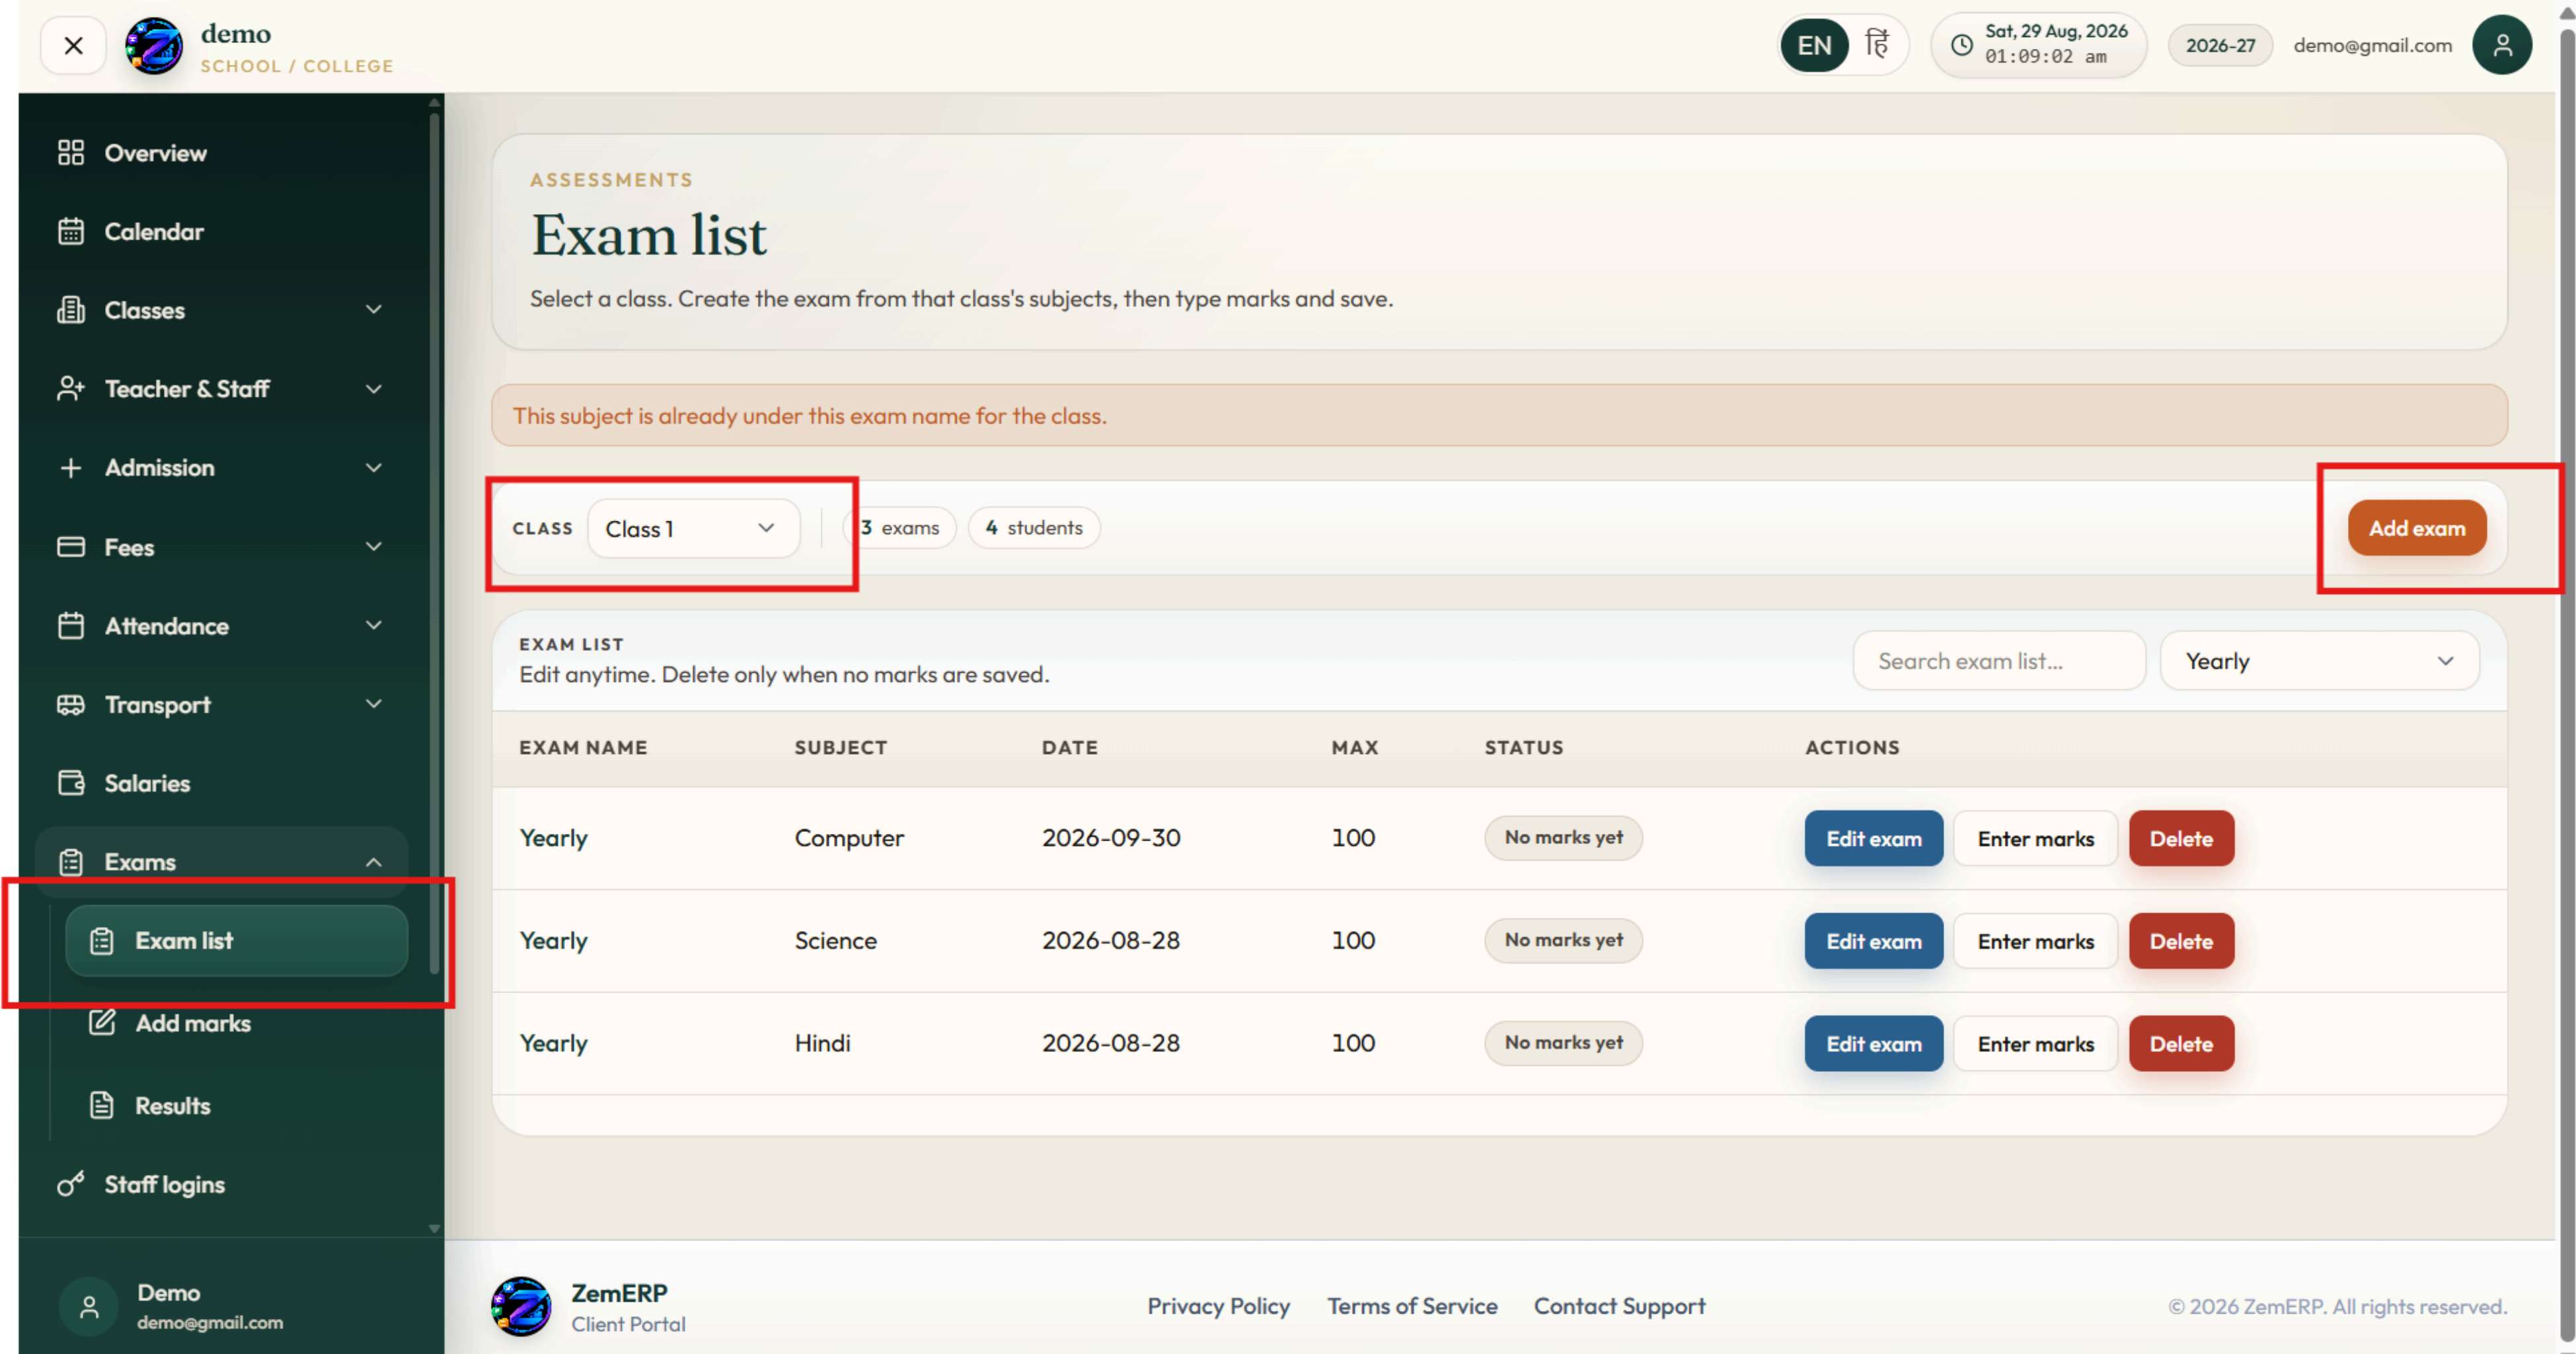
Task: Enter marks for Science exam
Action: [2036, 941]
